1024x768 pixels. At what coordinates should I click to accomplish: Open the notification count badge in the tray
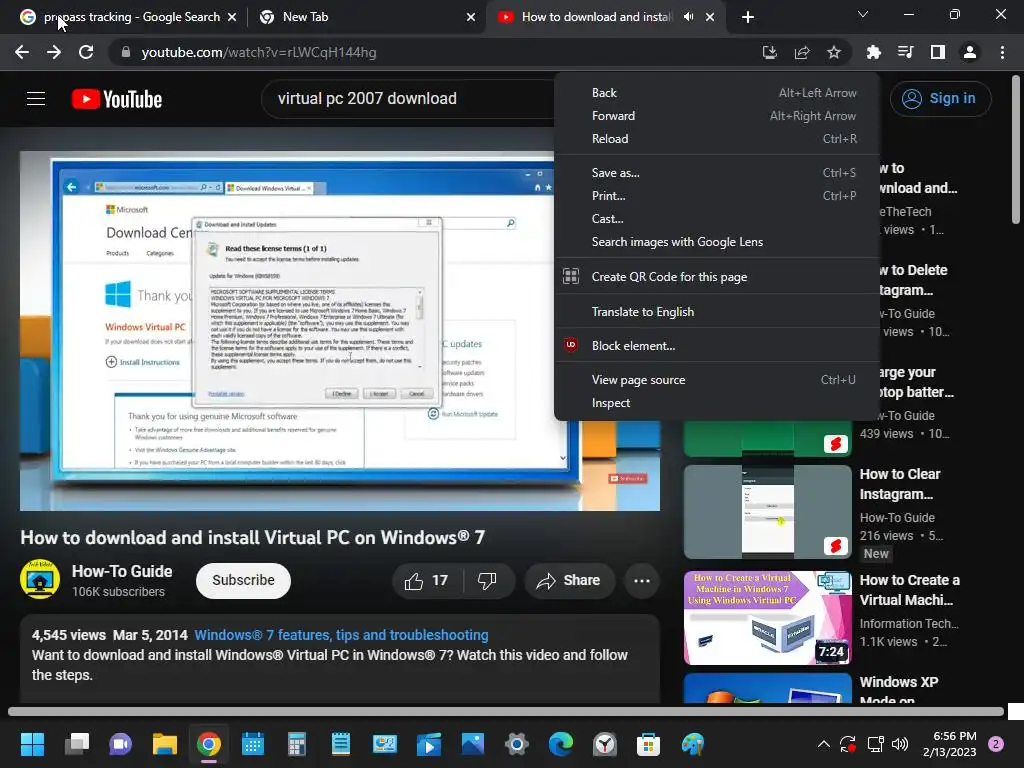(996, 744)
